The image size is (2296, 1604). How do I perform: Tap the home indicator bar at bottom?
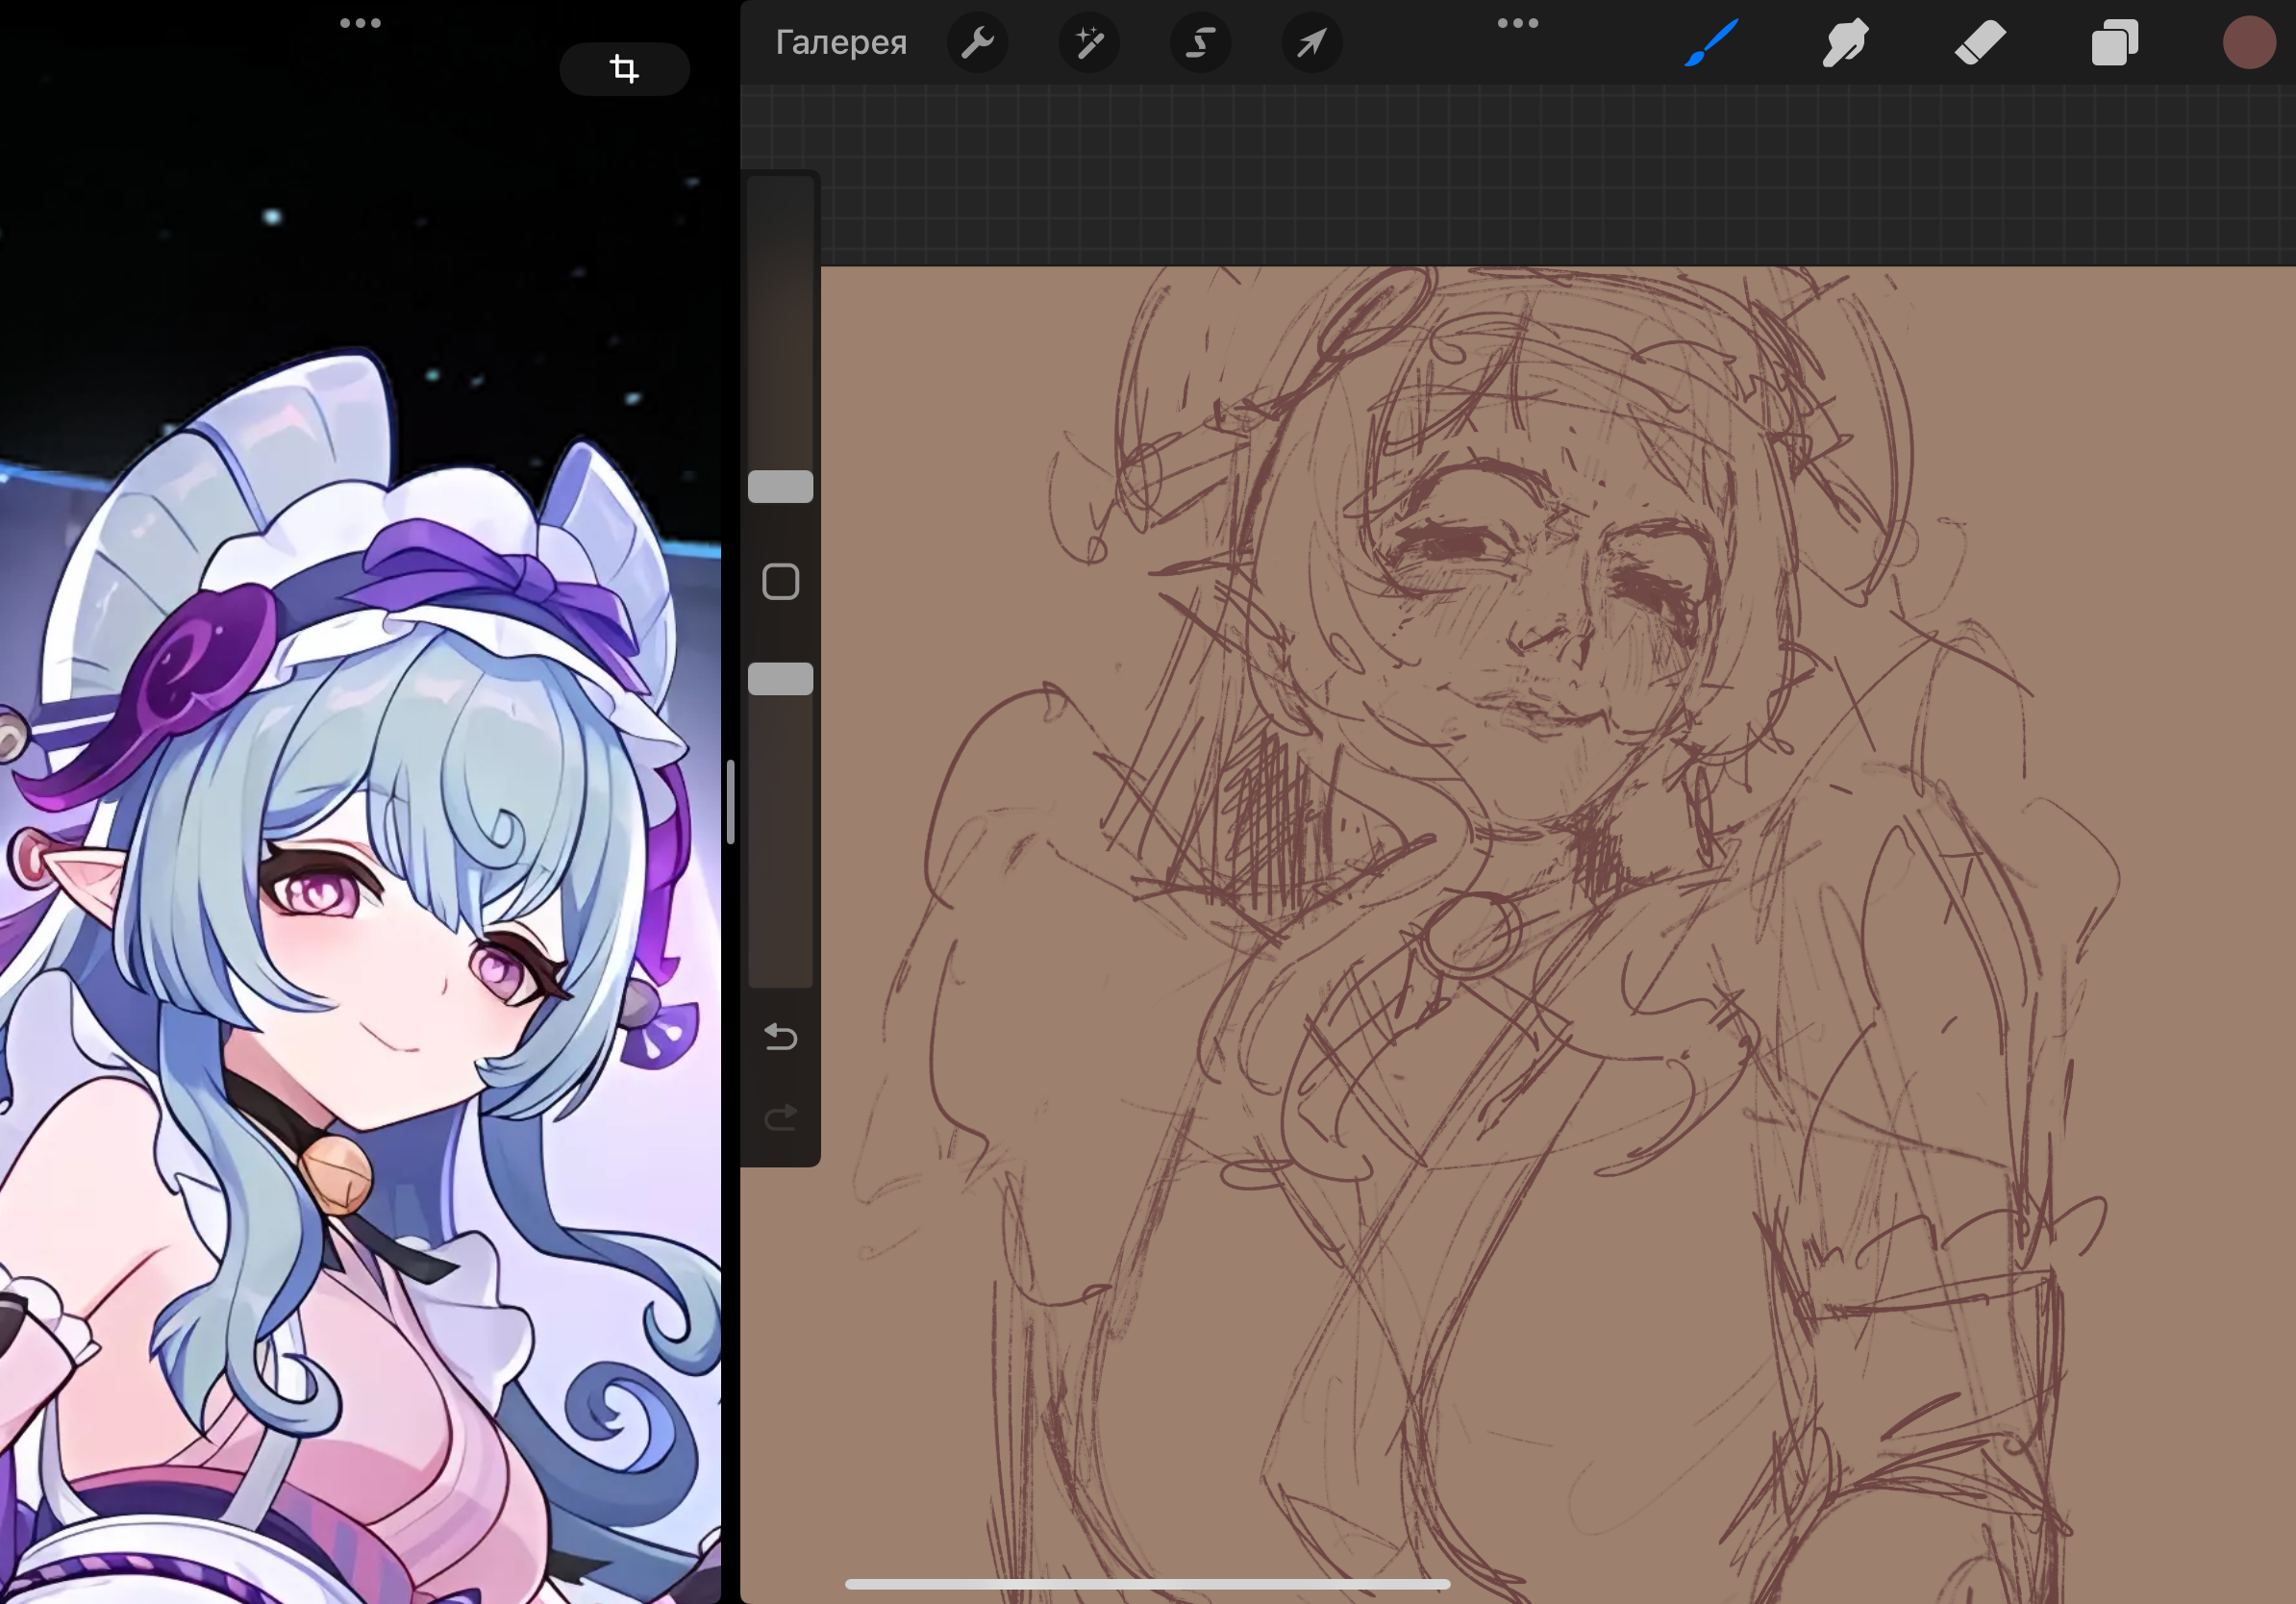(x=1147, y=1584)
